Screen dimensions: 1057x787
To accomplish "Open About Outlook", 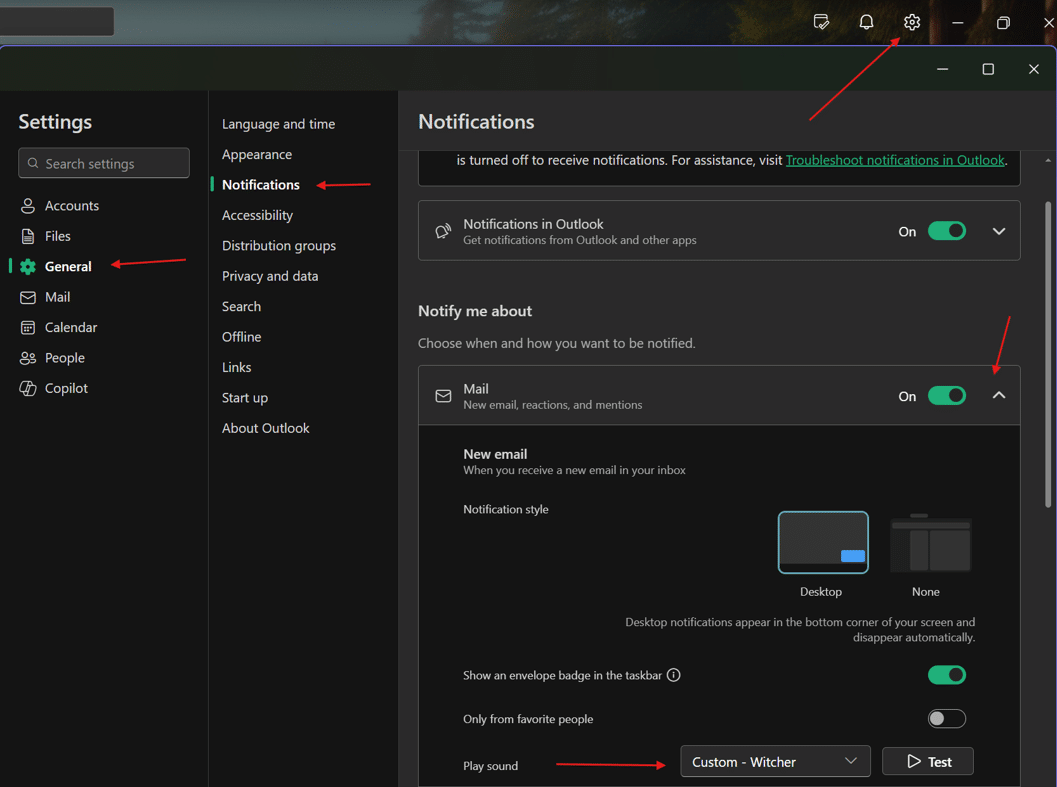I will pos(266,428).
